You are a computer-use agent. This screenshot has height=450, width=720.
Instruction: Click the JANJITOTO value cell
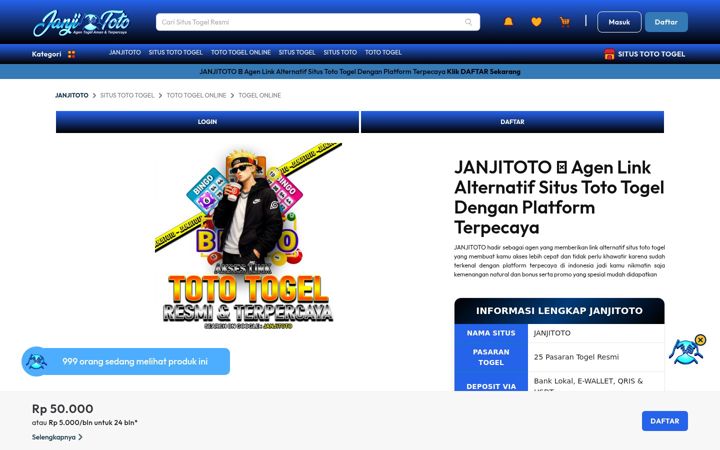point(596,333)
